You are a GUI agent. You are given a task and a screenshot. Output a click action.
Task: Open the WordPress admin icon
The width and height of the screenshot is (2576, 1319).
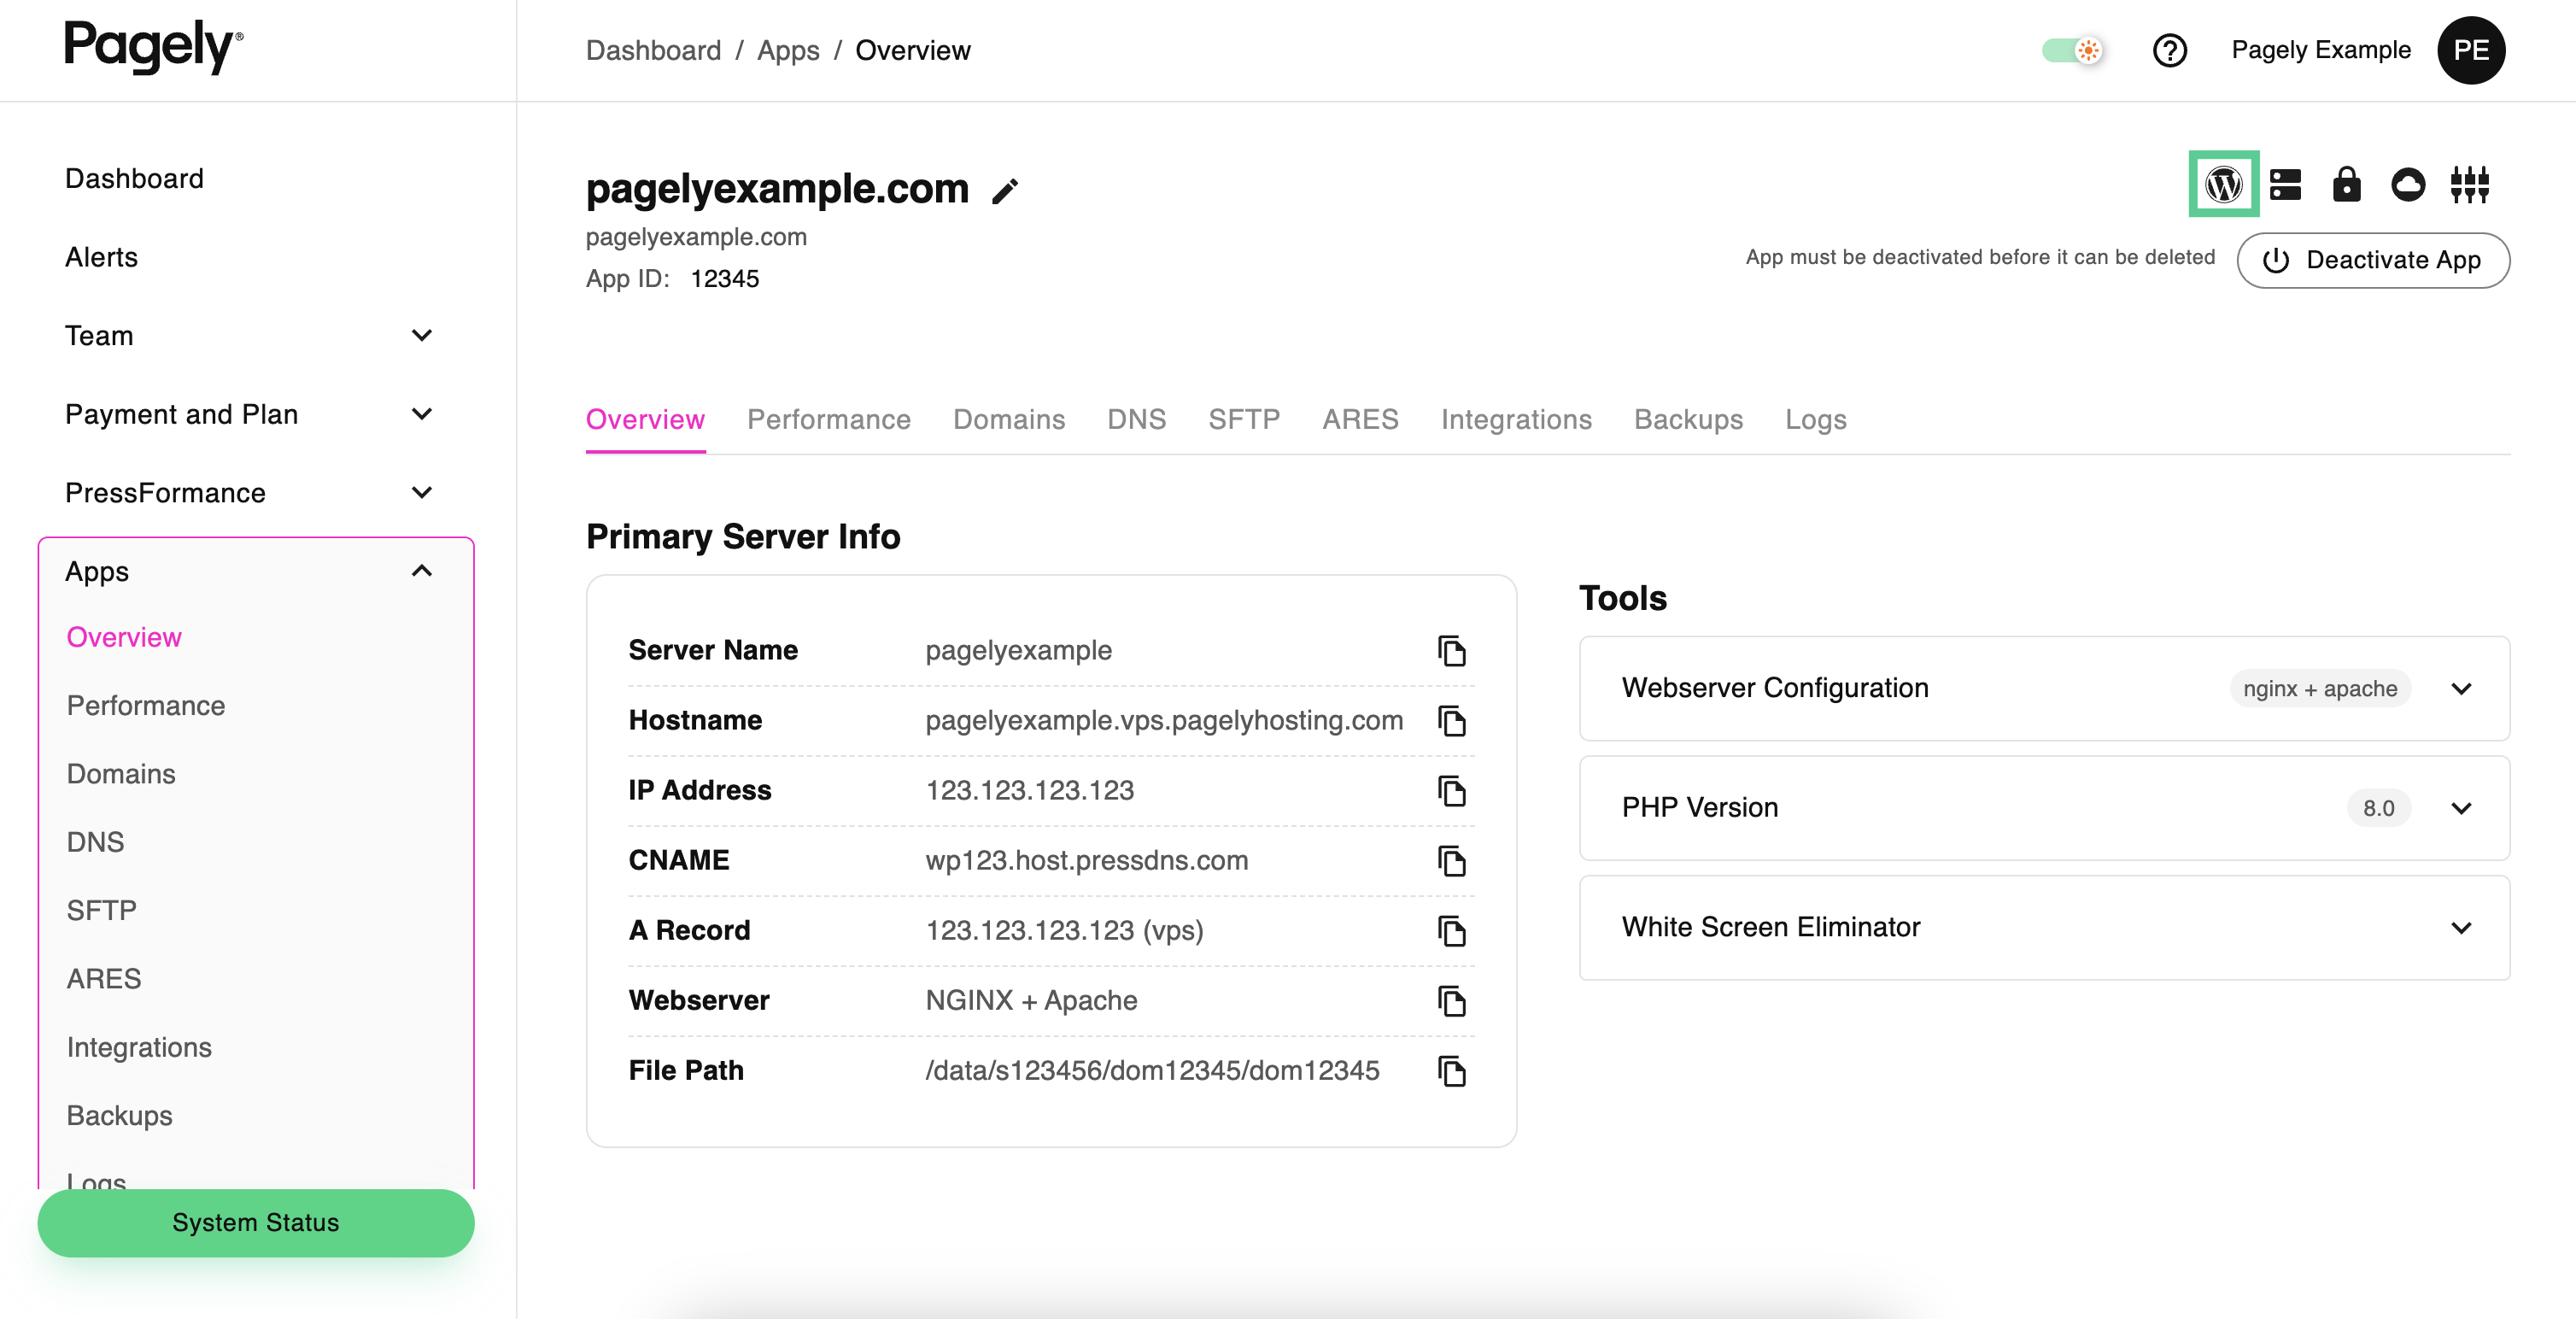coord(2223,184)
